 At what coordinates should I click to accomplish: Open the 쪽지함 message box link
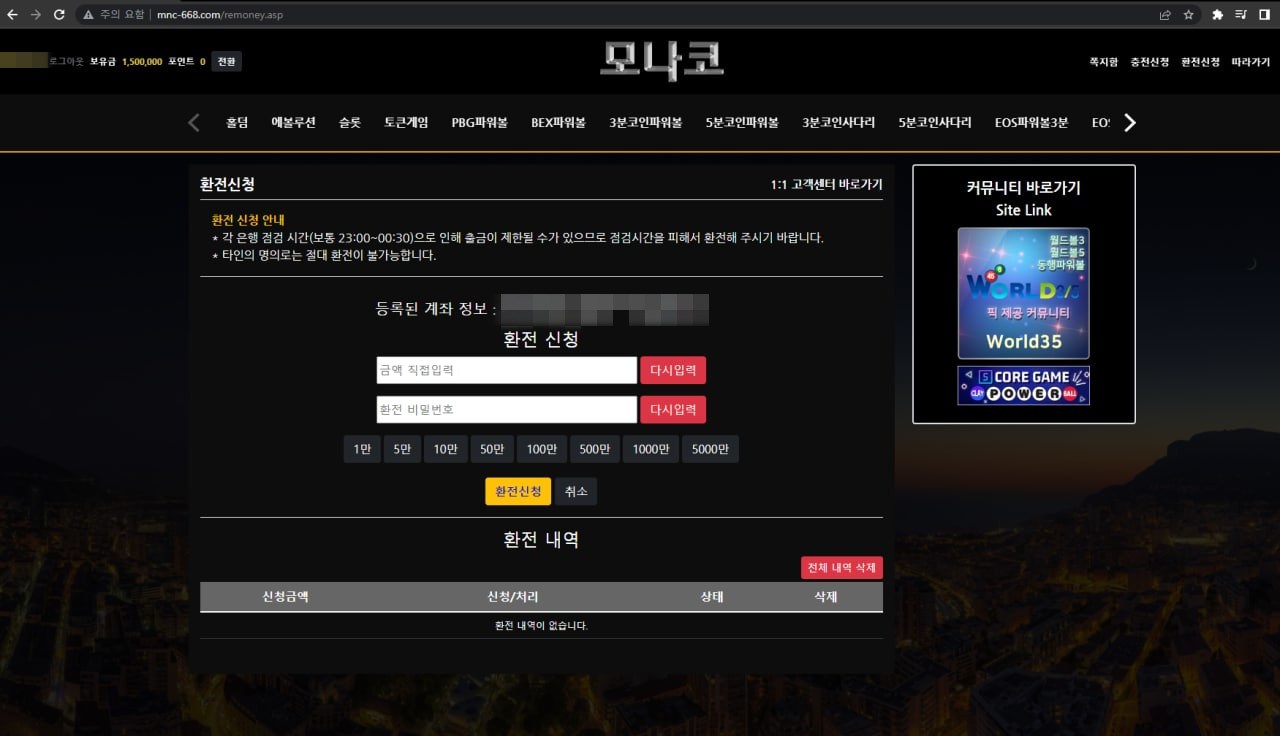point(1104,62)
